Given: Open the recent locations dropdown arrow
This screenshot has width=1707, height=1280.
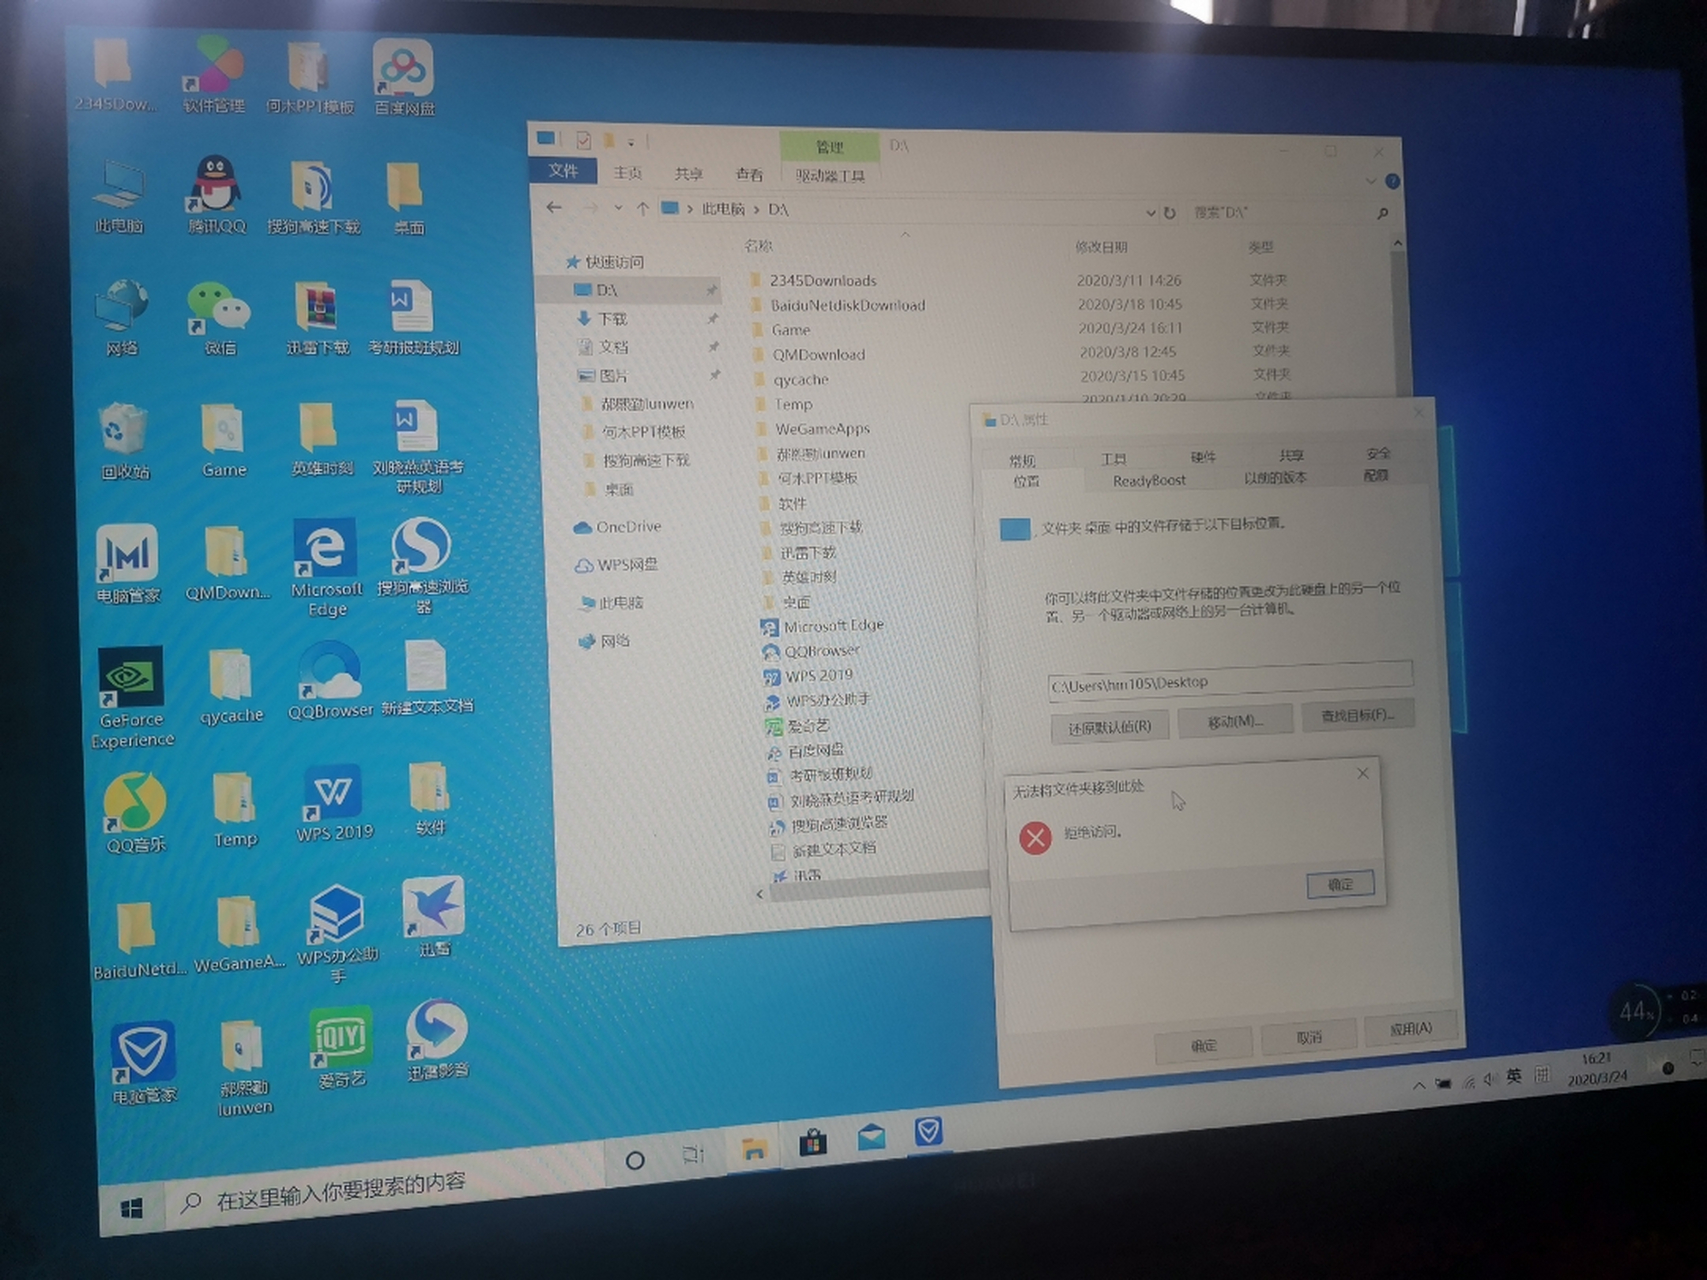Looking at the screenshot, I should point(618,208).
